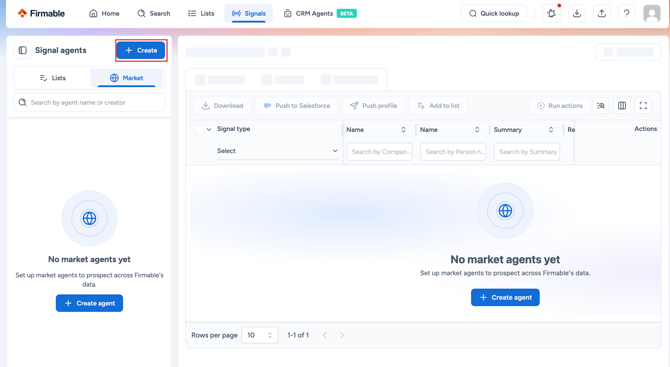Go to previous page arrow
This screenshot has height=367, width=670.
click(x=325, y=335)
